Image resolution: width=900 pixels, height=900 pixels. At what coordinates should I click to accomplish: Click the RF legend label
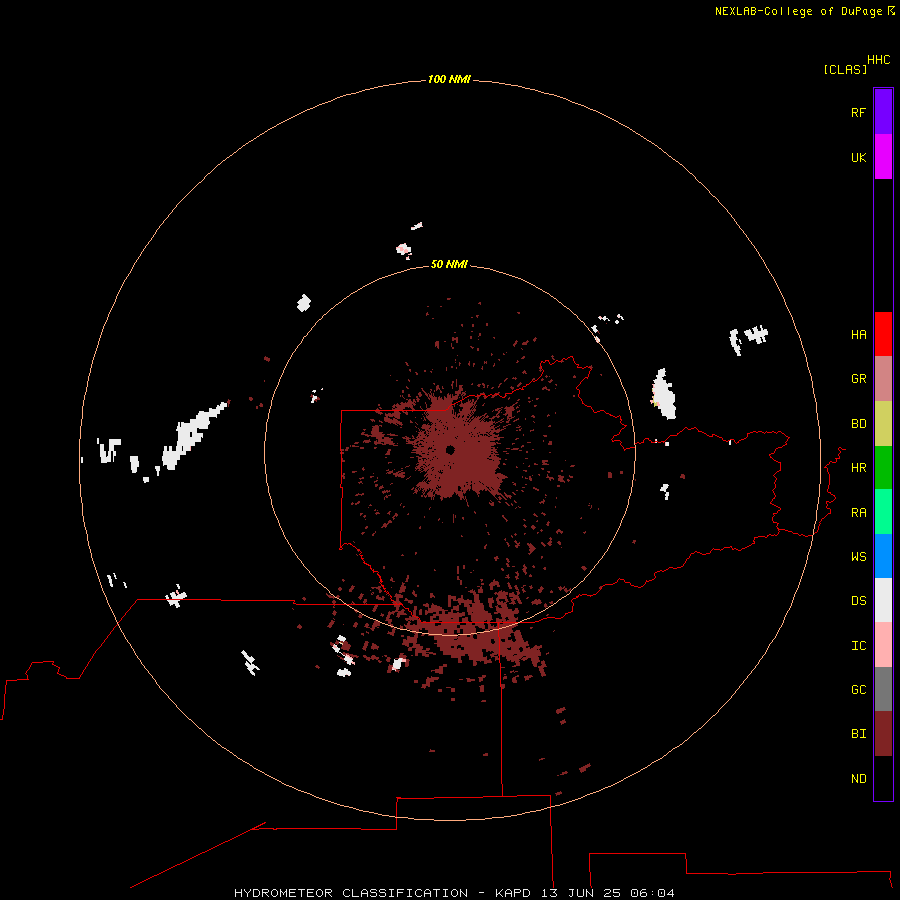858,112
